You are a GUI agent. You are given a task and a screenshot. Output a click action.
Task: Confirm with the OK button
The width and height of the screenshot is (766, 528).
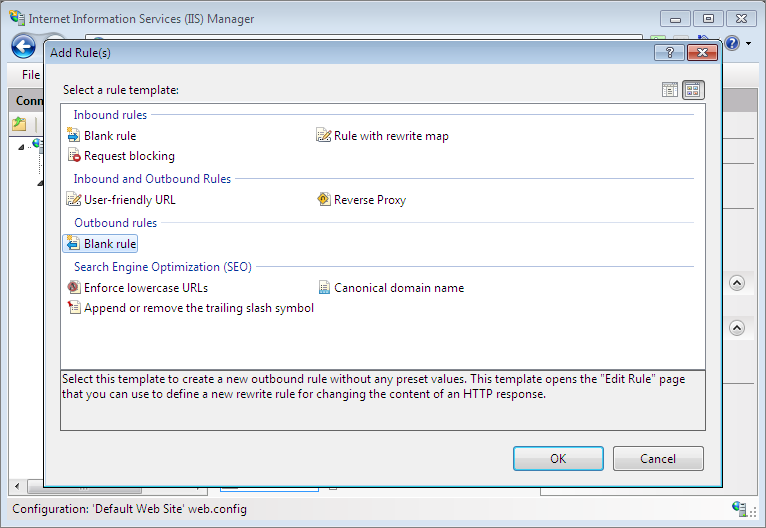click(558, 459)
